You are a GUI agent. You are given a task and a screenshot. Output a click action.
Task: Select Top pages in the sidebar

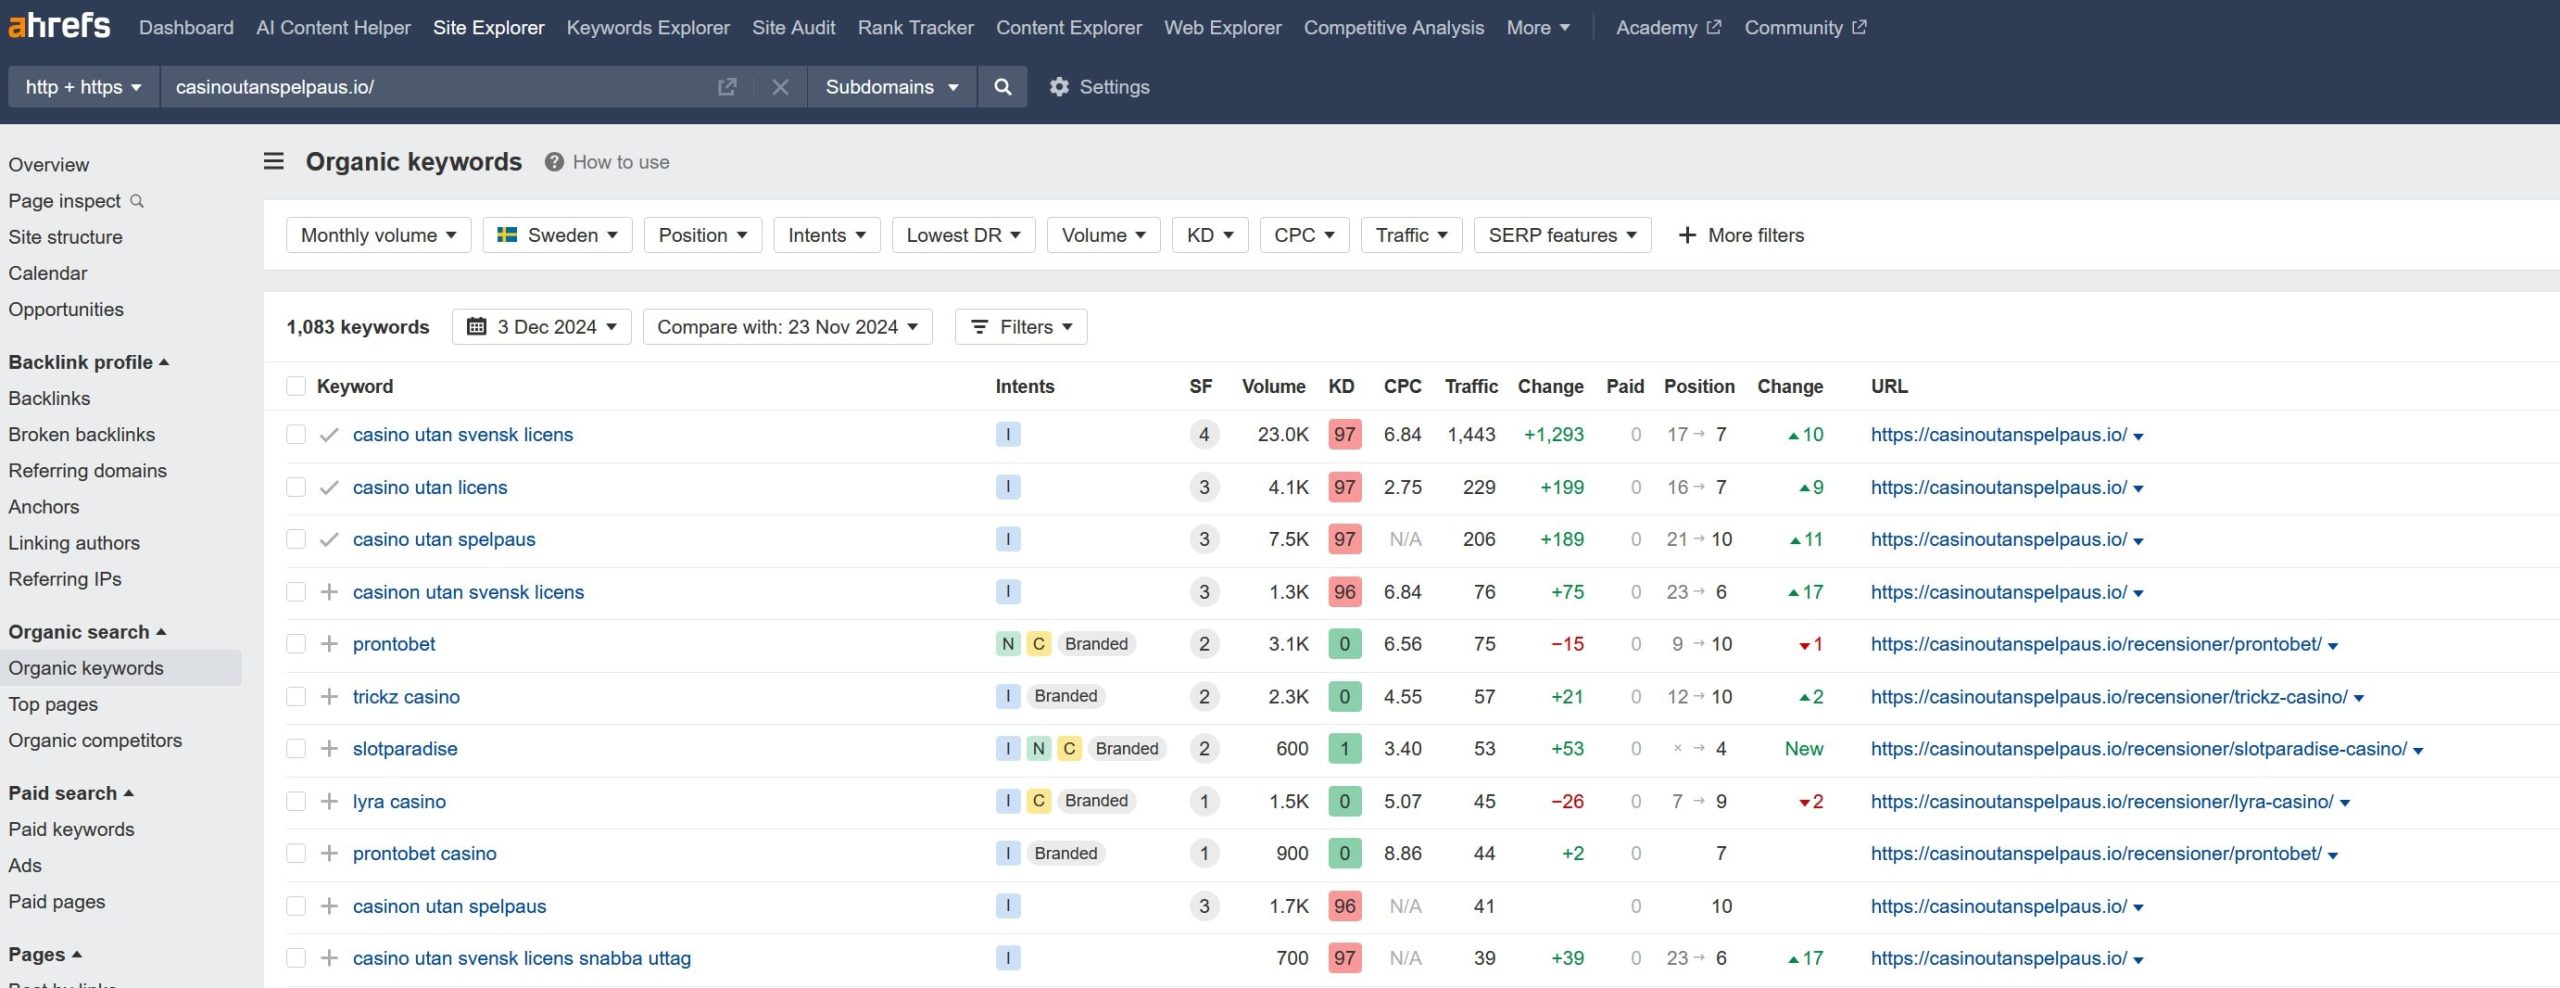pyautogui.click(x=53, y=704)
